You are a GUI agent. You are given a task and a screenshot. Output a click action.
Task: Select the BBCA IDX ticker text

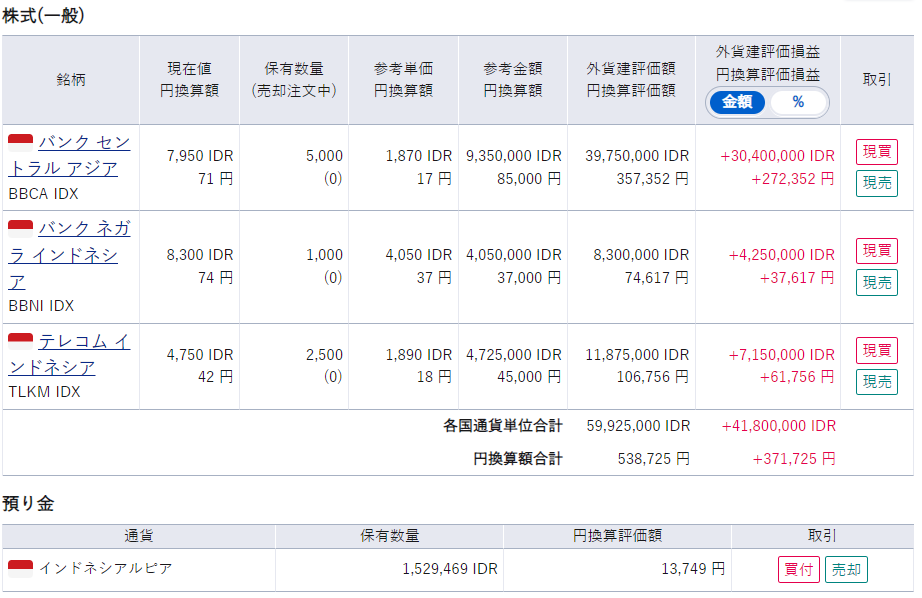pyautogui.click(x=44, y=193)
